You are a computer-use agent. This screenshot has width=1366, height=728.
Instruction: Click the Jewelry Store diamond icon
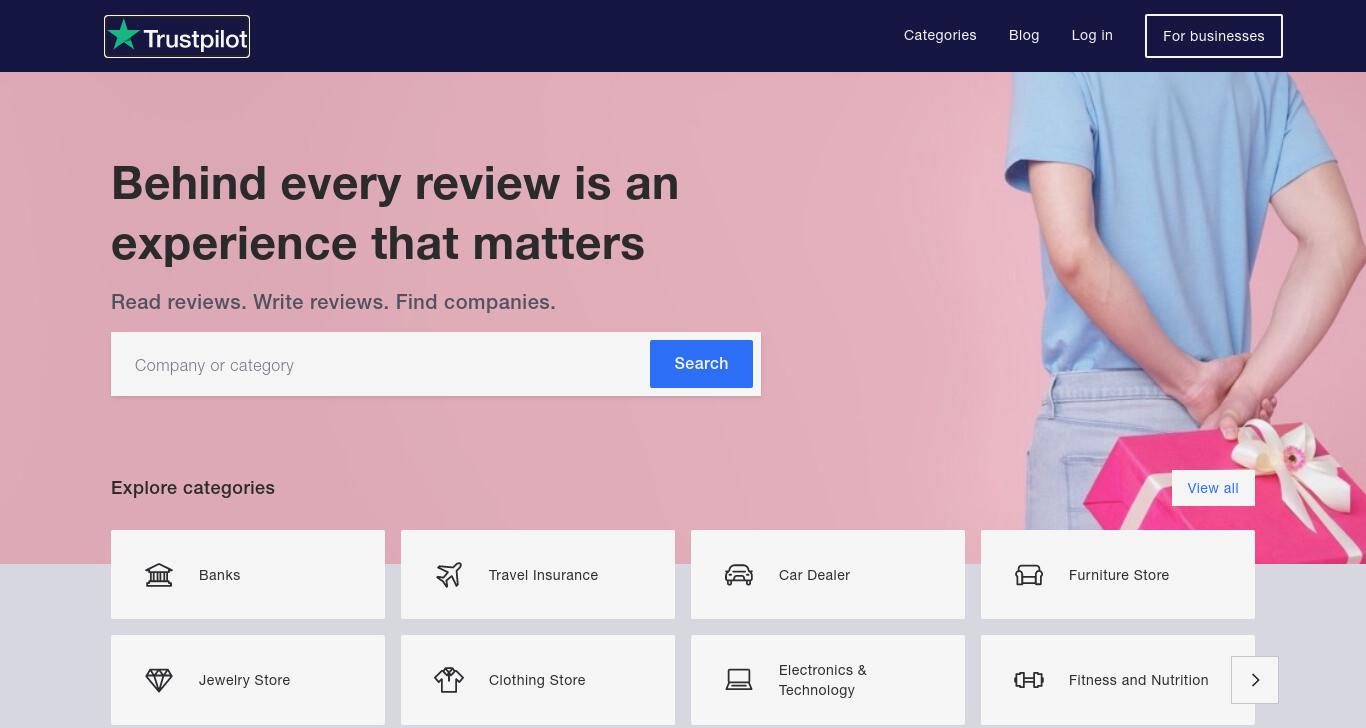tap(159, 680)
